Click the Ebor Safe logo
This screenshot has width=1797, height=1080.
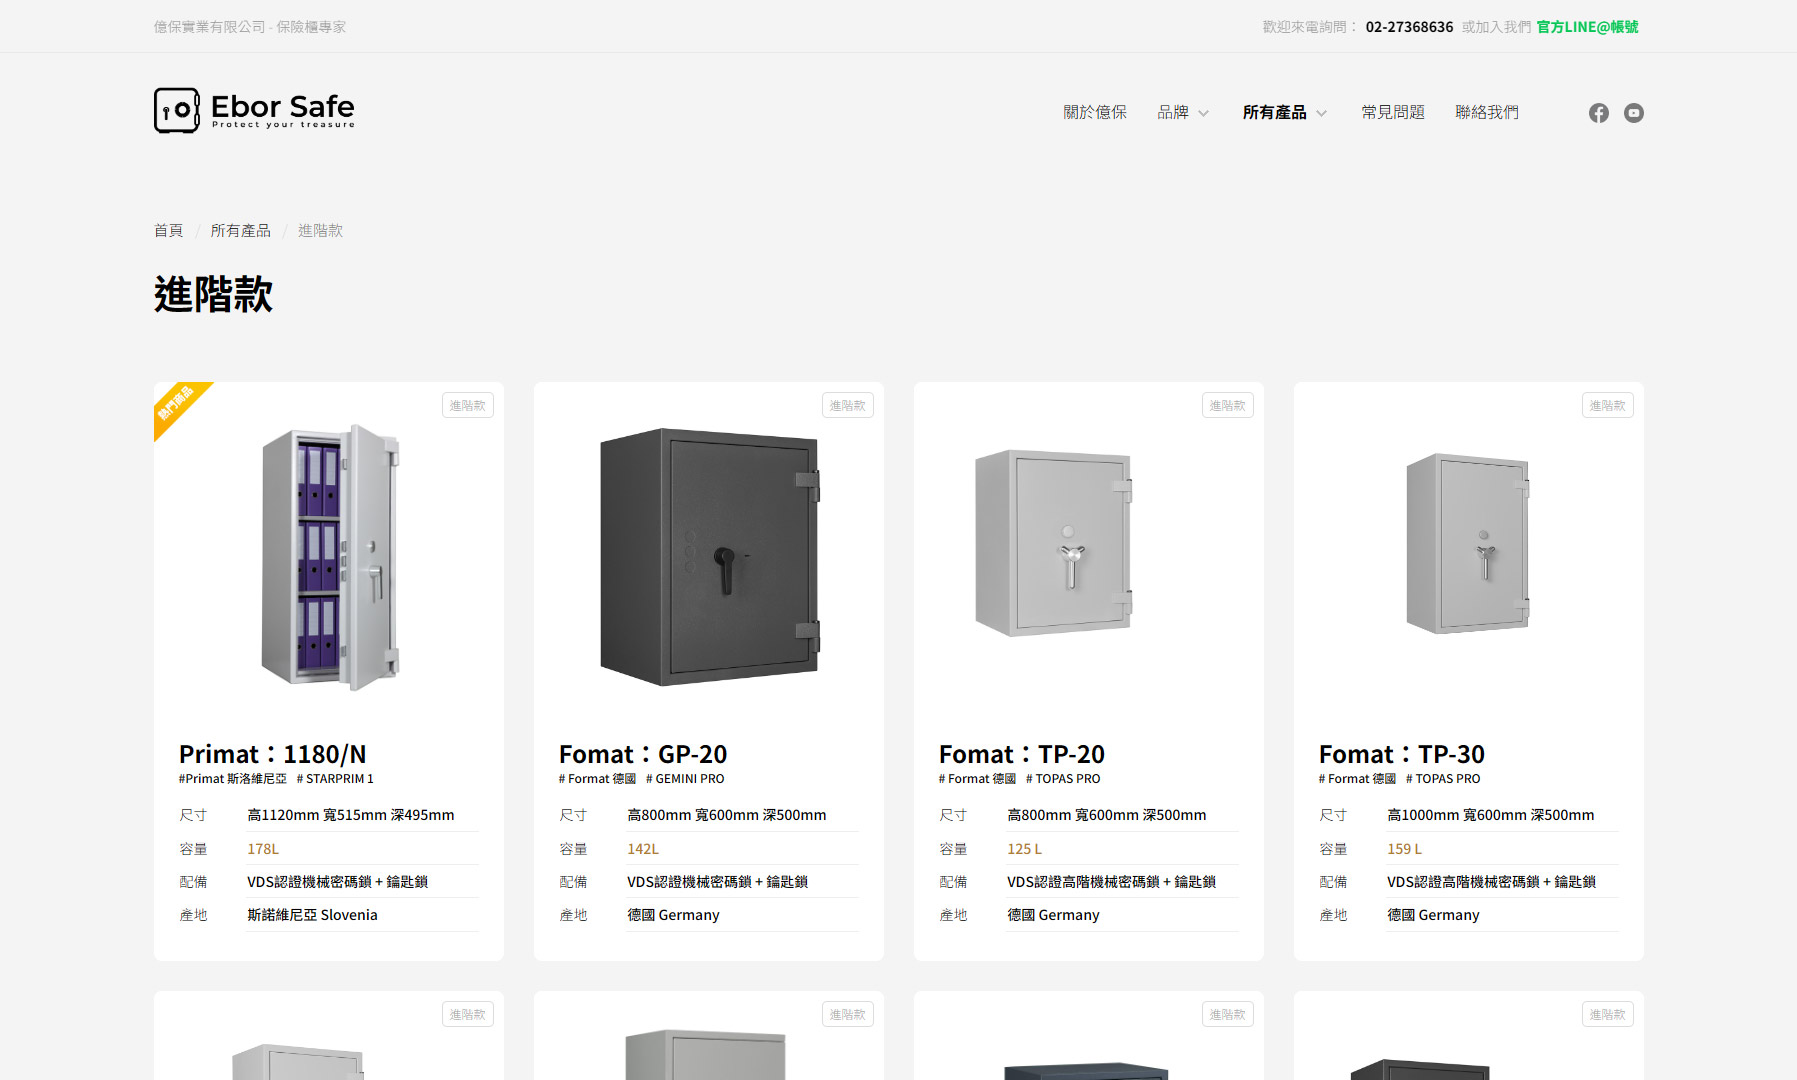pos(254,110)
